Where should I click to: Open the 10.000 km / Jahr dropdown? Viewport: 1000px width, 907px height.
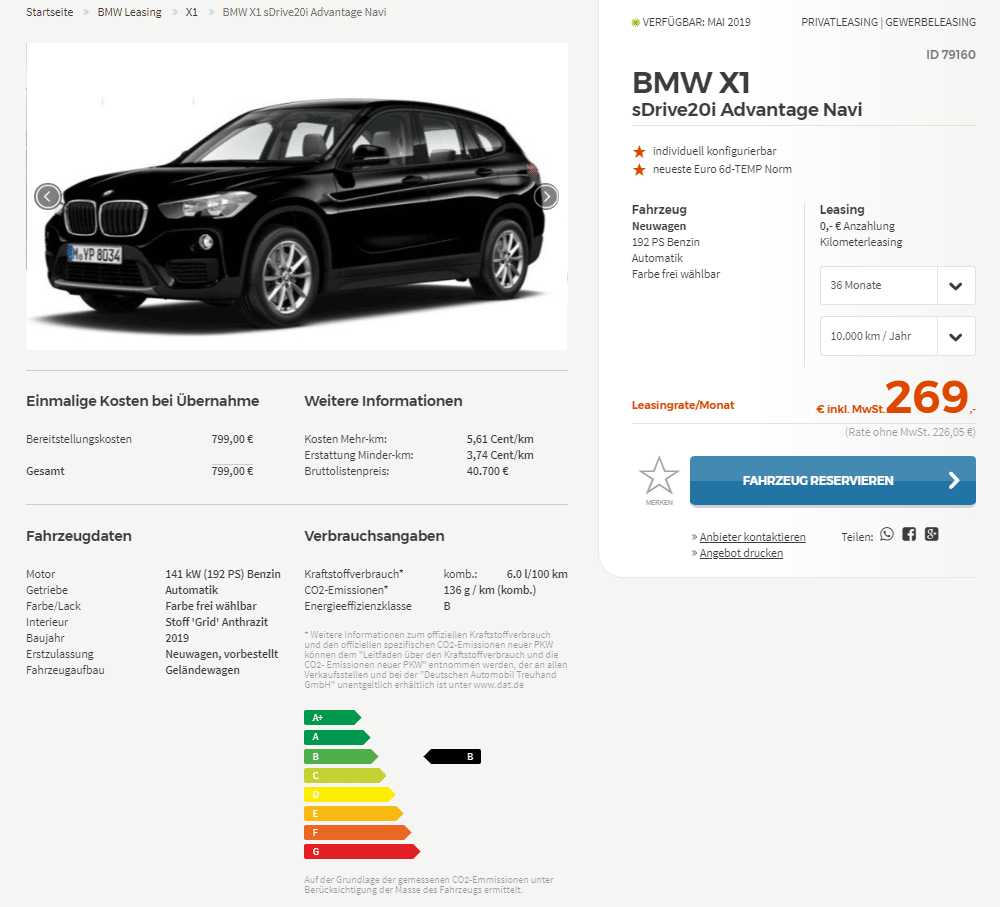click(x=897, y=336)
